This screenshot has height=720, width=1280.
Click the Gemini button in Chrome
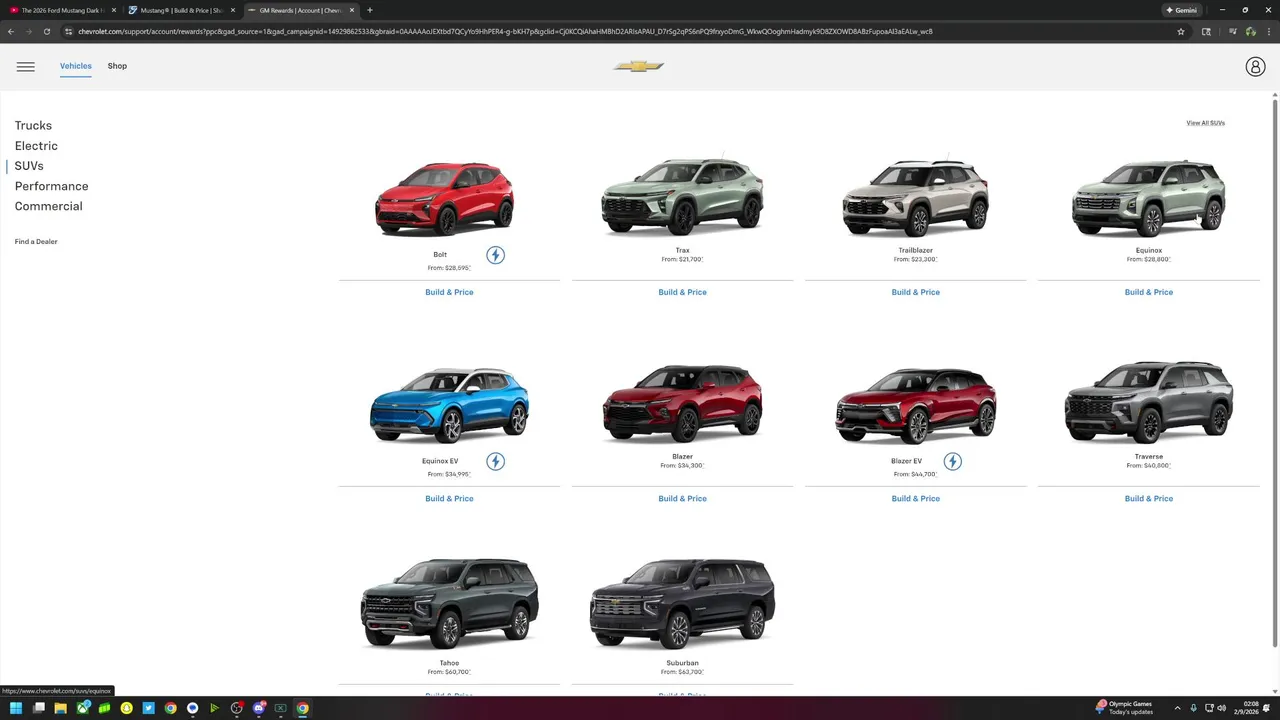1181,10
